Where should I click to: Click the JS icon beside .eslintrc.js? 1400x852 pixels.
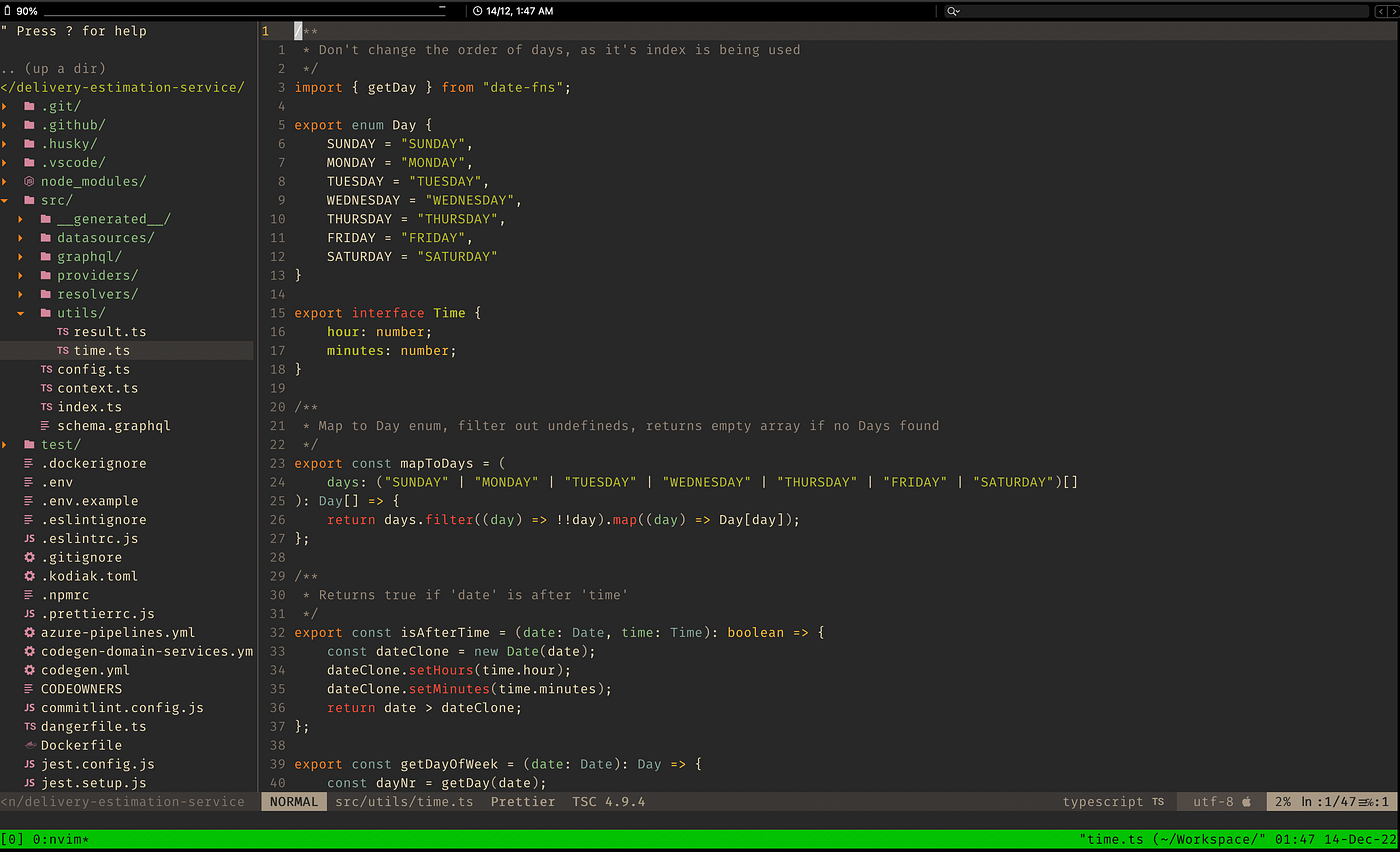click(x=29, y=539)
